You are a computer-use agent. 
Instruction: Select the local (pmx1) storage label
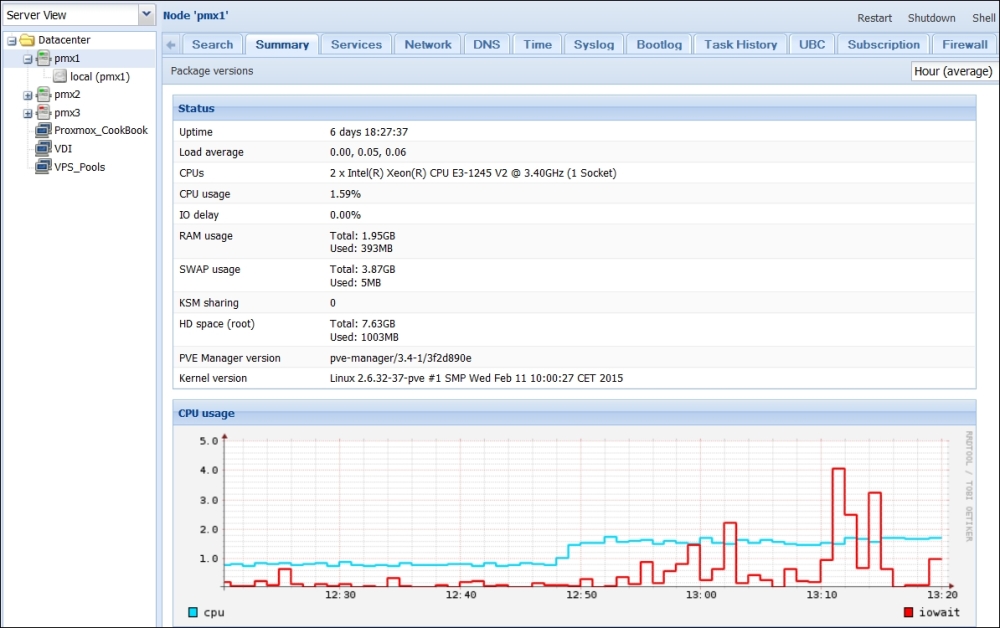[x=100, y=77]
